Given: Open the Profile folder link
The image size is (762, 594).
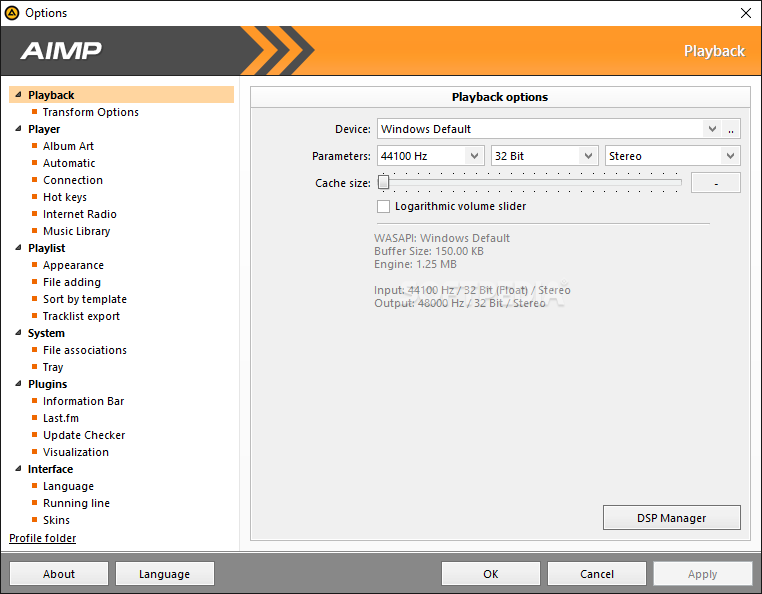Looking at the screenshot, I should (43, 538).
